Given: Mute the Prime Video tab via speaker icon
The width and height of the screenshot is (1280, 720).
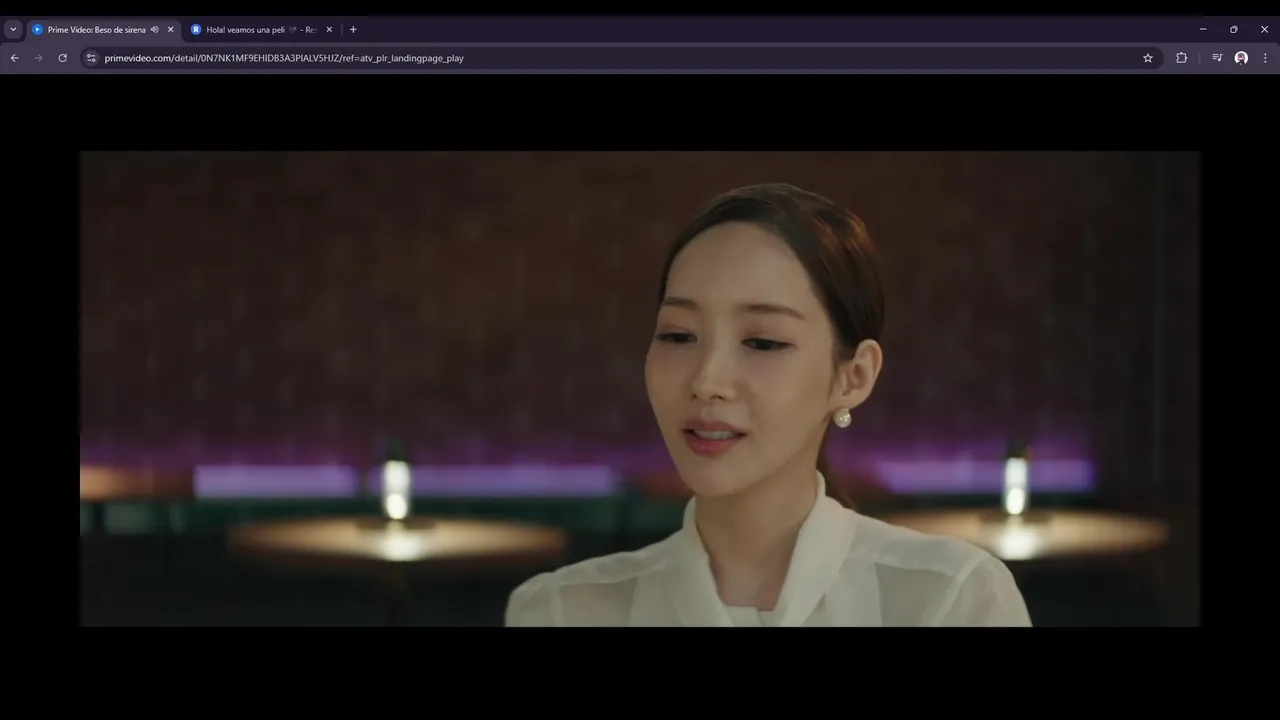Looking at the screenshot, I should tap(154, 30).
